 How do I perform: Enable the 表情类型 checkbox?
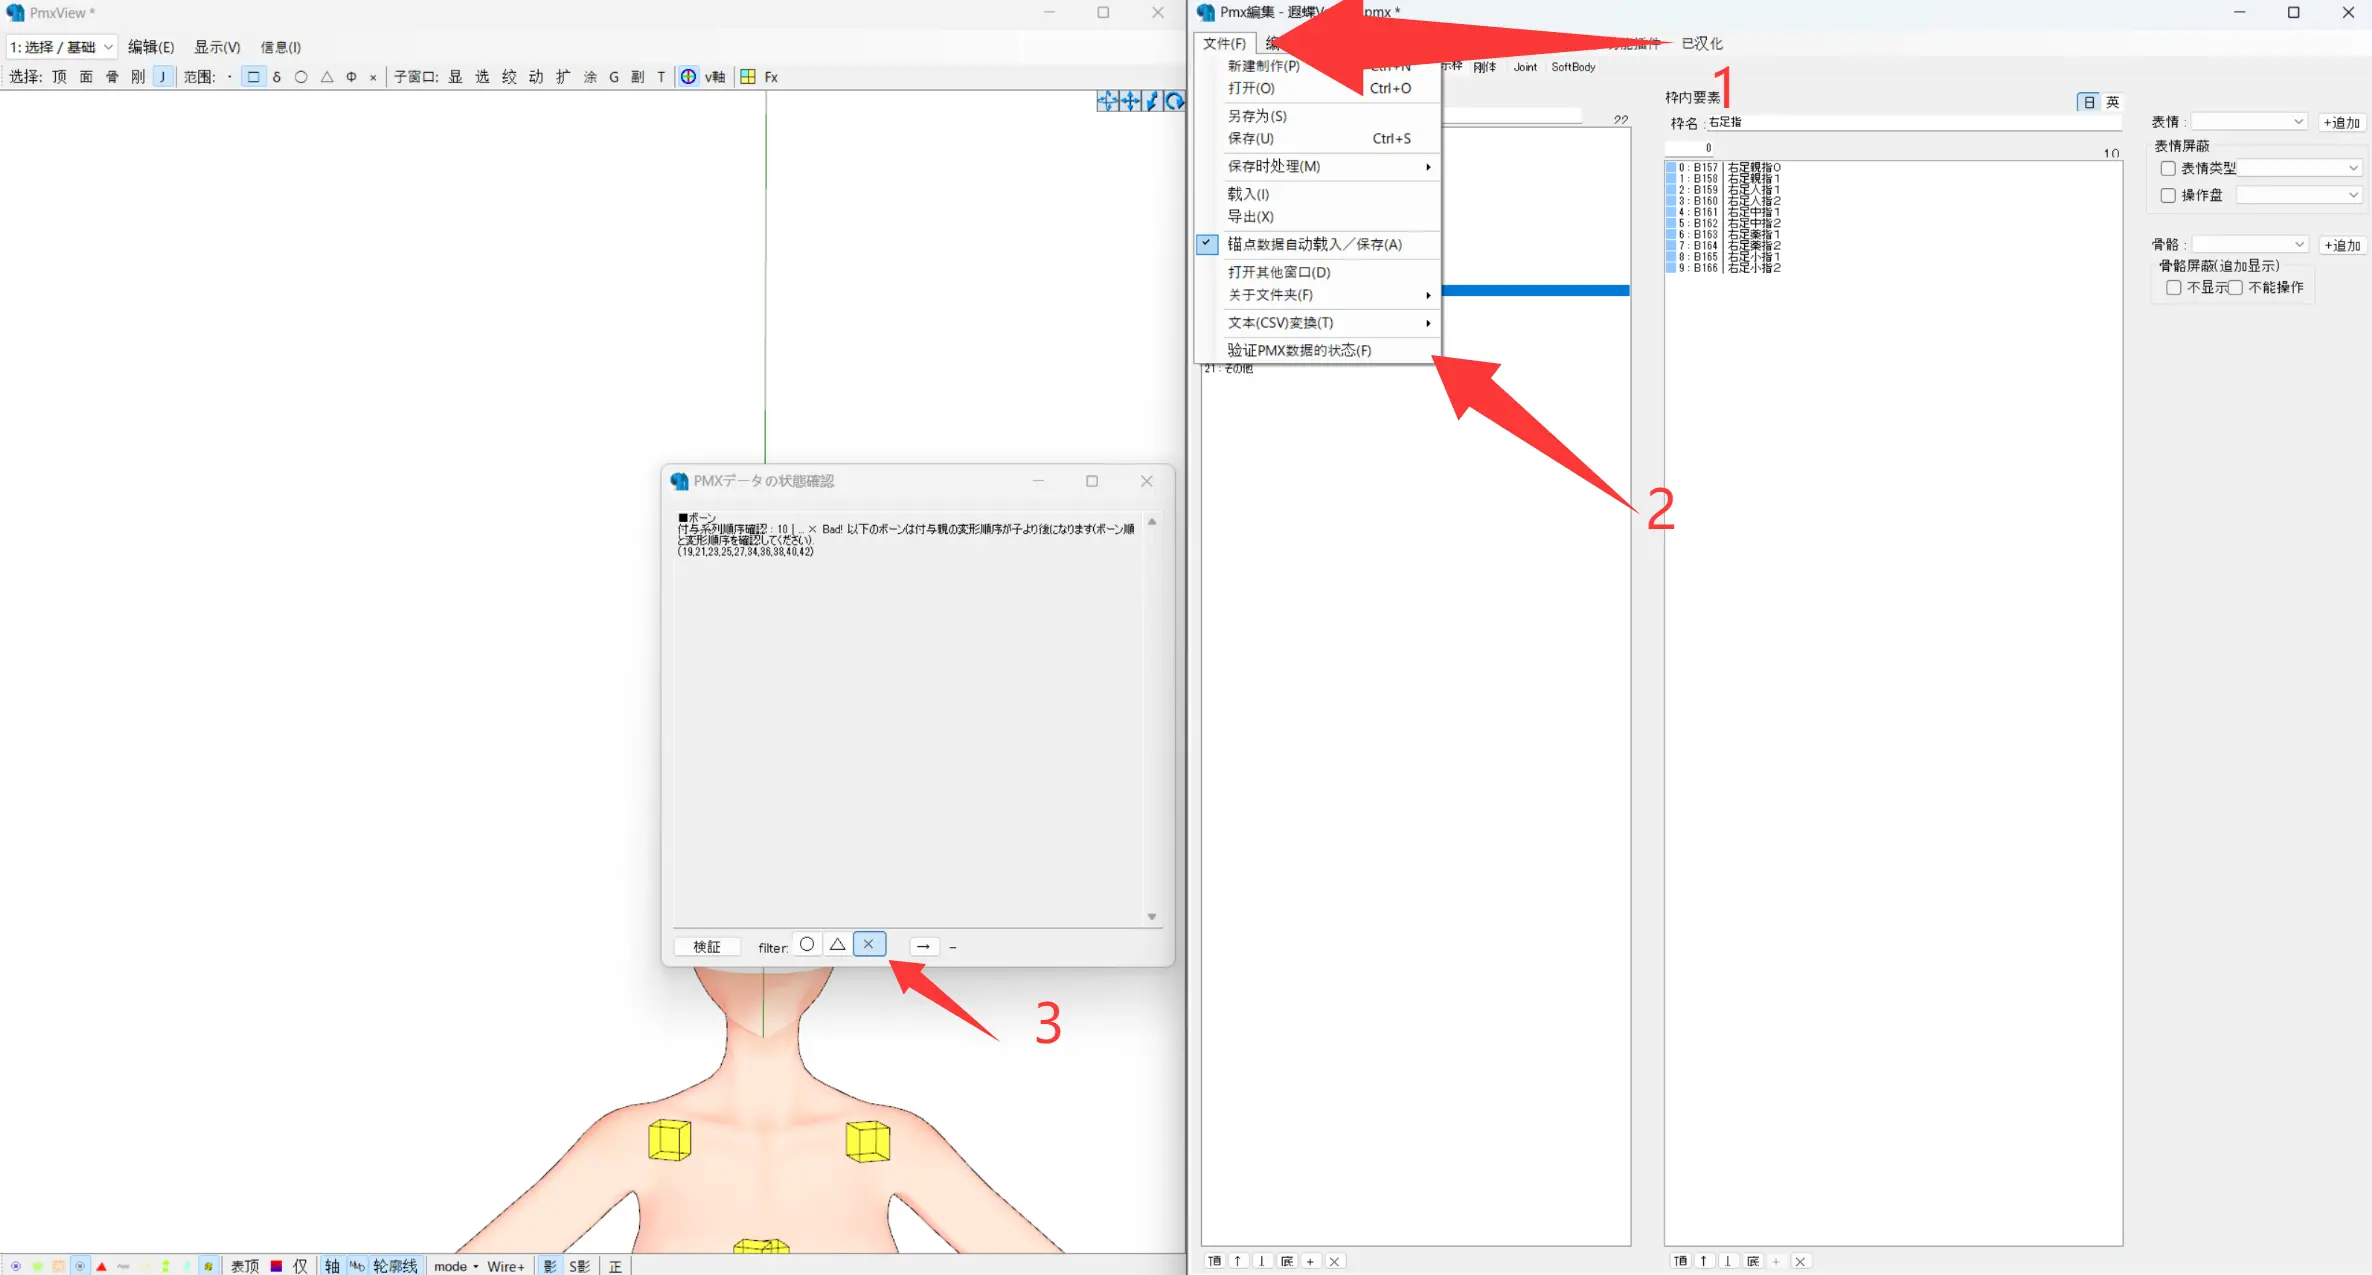tap(2168, 169)
